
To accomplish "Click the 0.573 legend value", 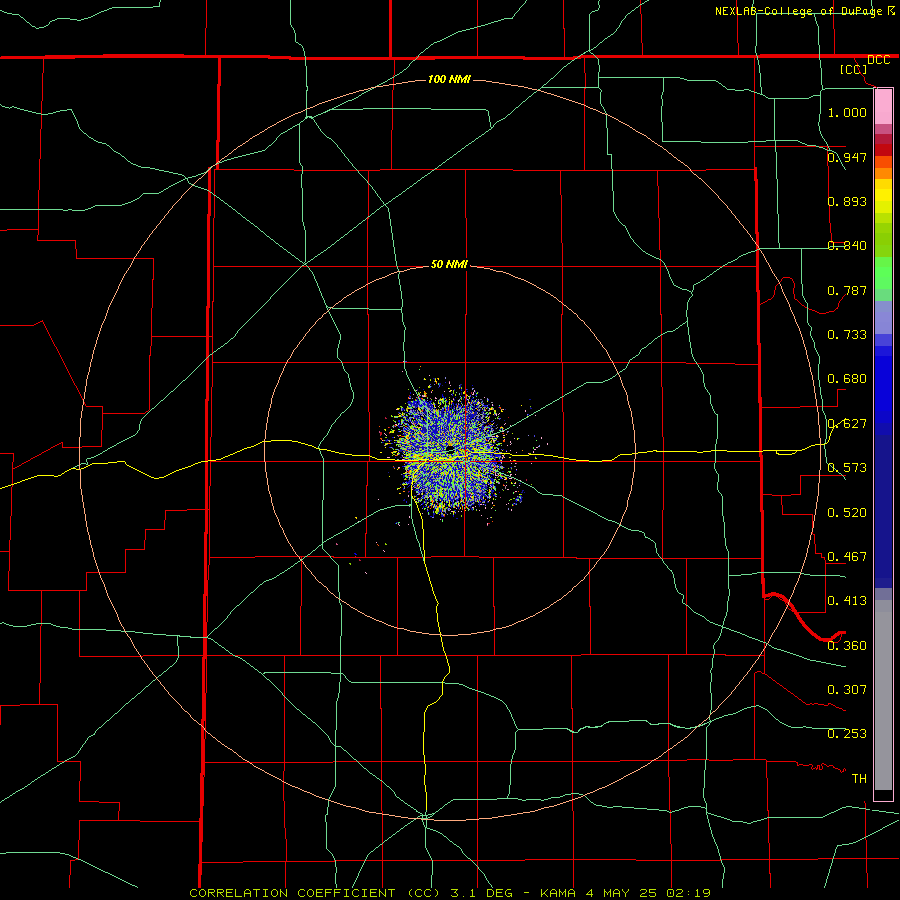I will pyautogui.click(x=847, y=468).
